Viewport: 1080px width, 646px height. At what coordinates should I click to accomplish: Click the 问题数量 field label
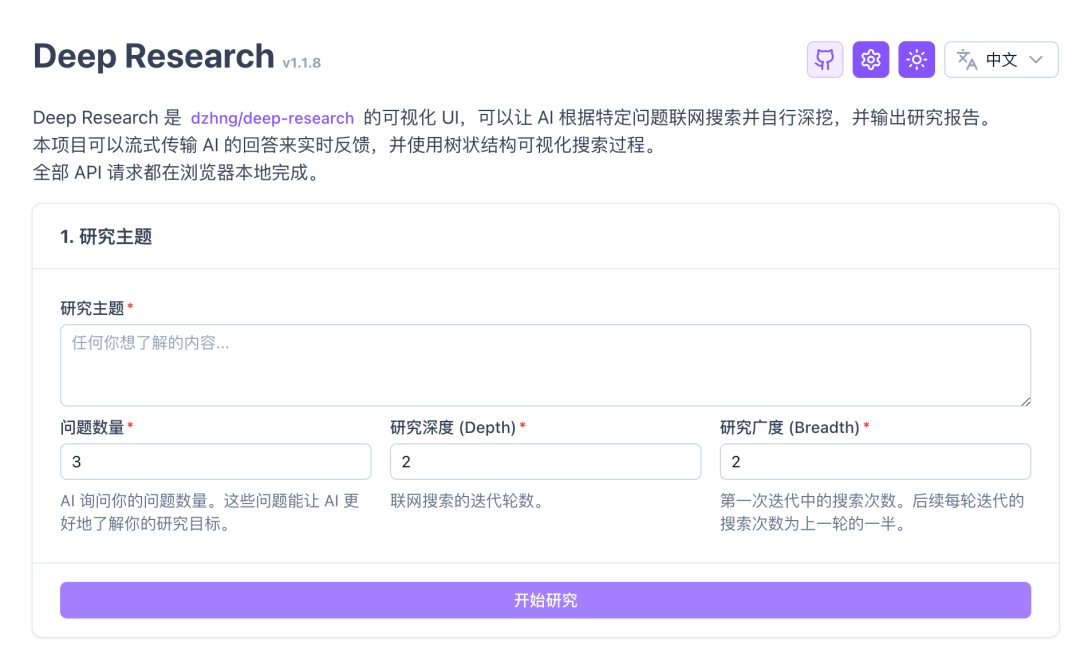coord(92,428)
